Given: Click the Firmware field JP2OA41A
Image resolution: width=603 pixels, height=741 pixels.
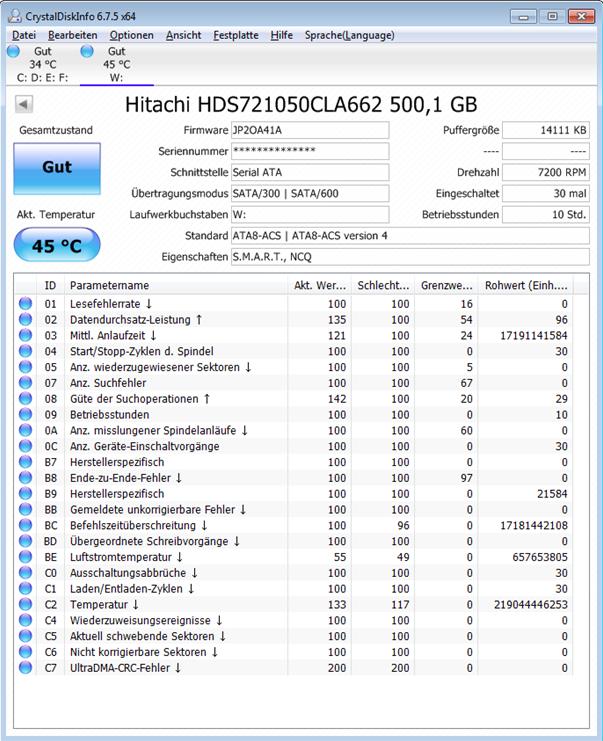Looking at the screenshot, I should click(x=310, y=130).
